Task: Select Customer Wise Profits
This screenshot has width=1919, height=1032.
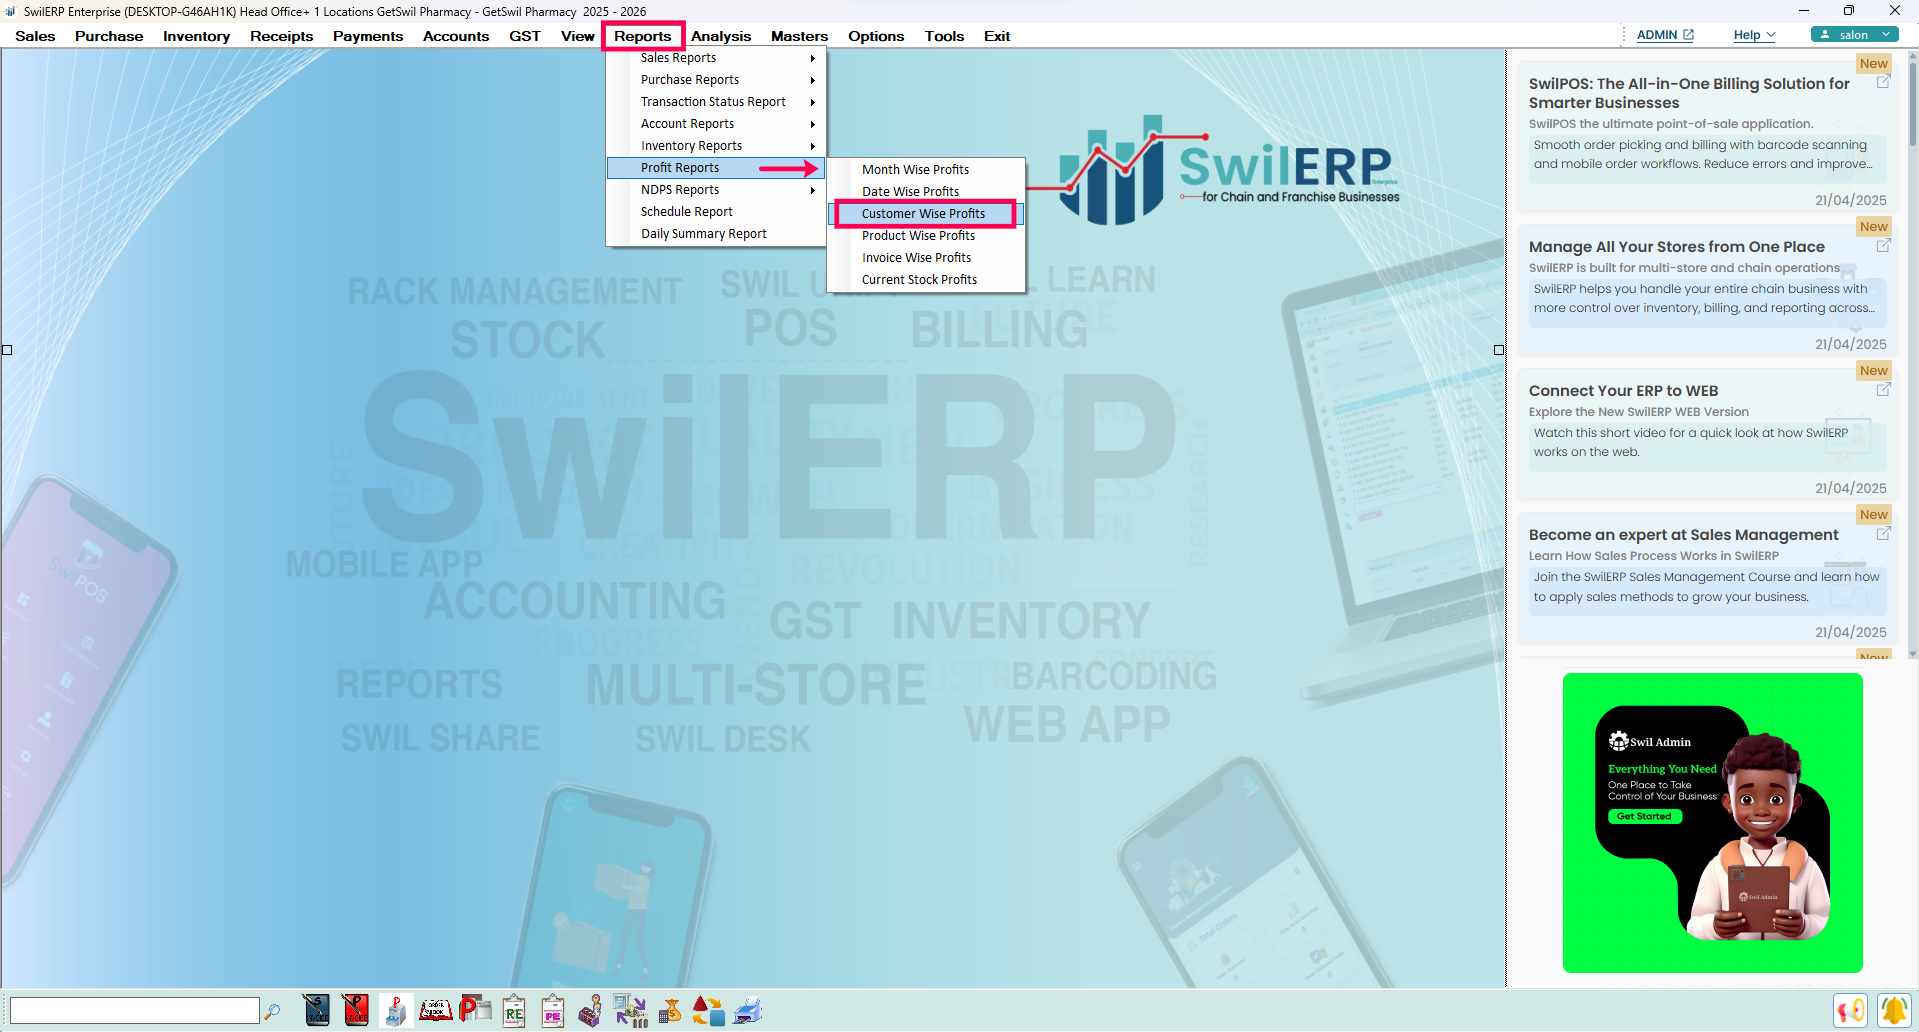Action: tap(926, 214)
